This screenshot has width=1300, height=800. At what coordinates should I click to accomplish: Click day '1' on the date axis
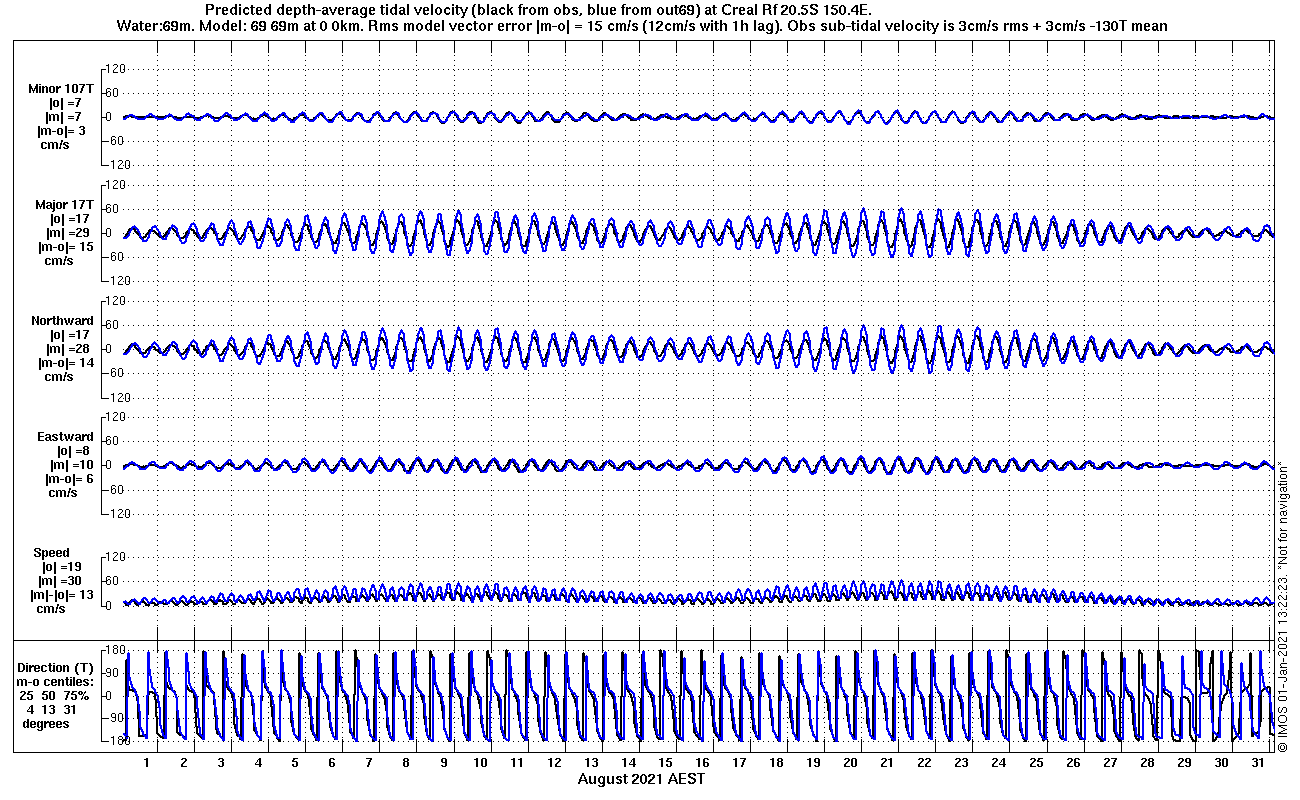click(x=147, y=763)
